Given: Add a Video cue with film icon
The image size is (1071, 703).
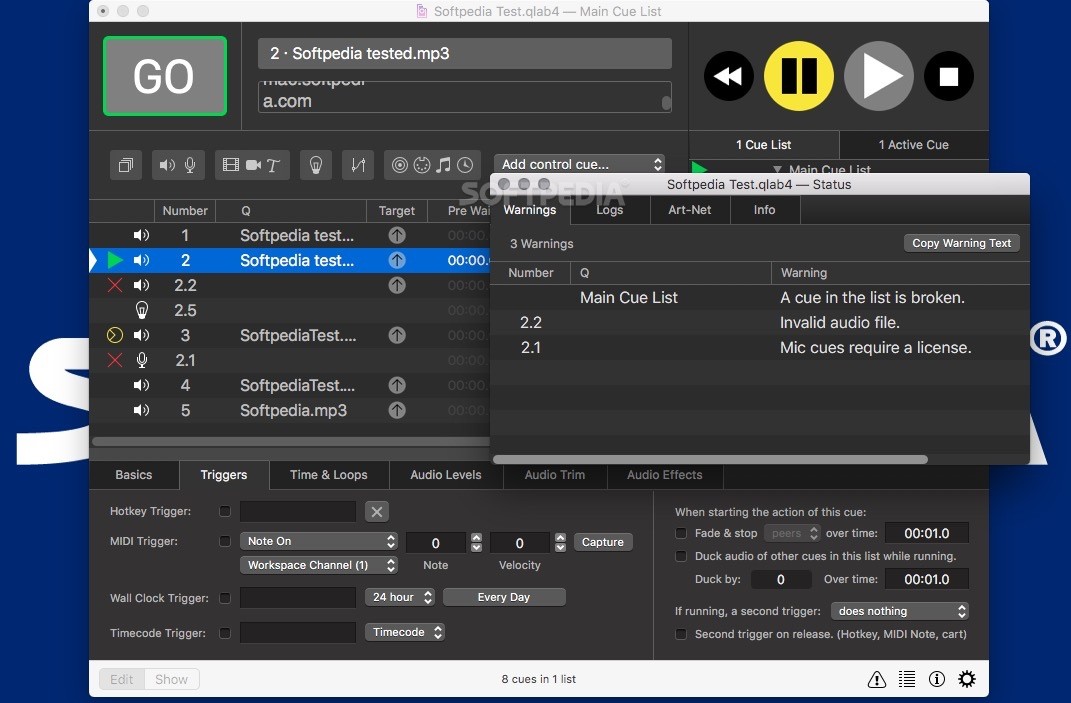Looking at the screenshot, I should 231,165.
